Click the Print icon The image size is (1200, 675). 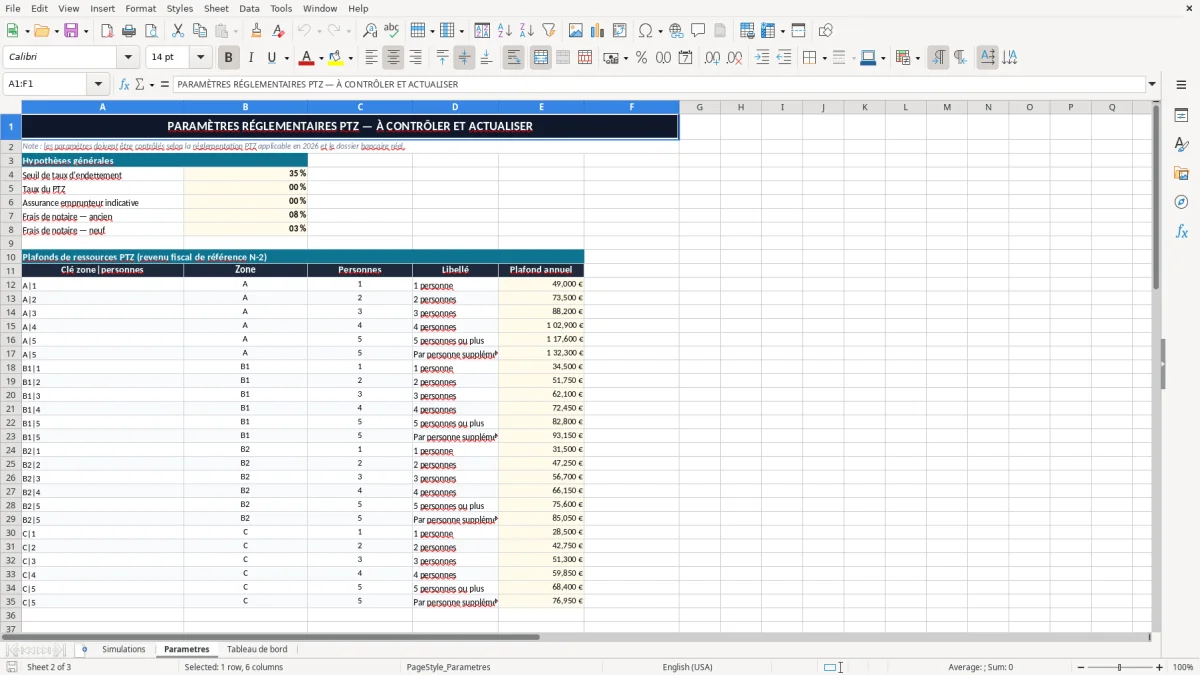coord(129,31)
